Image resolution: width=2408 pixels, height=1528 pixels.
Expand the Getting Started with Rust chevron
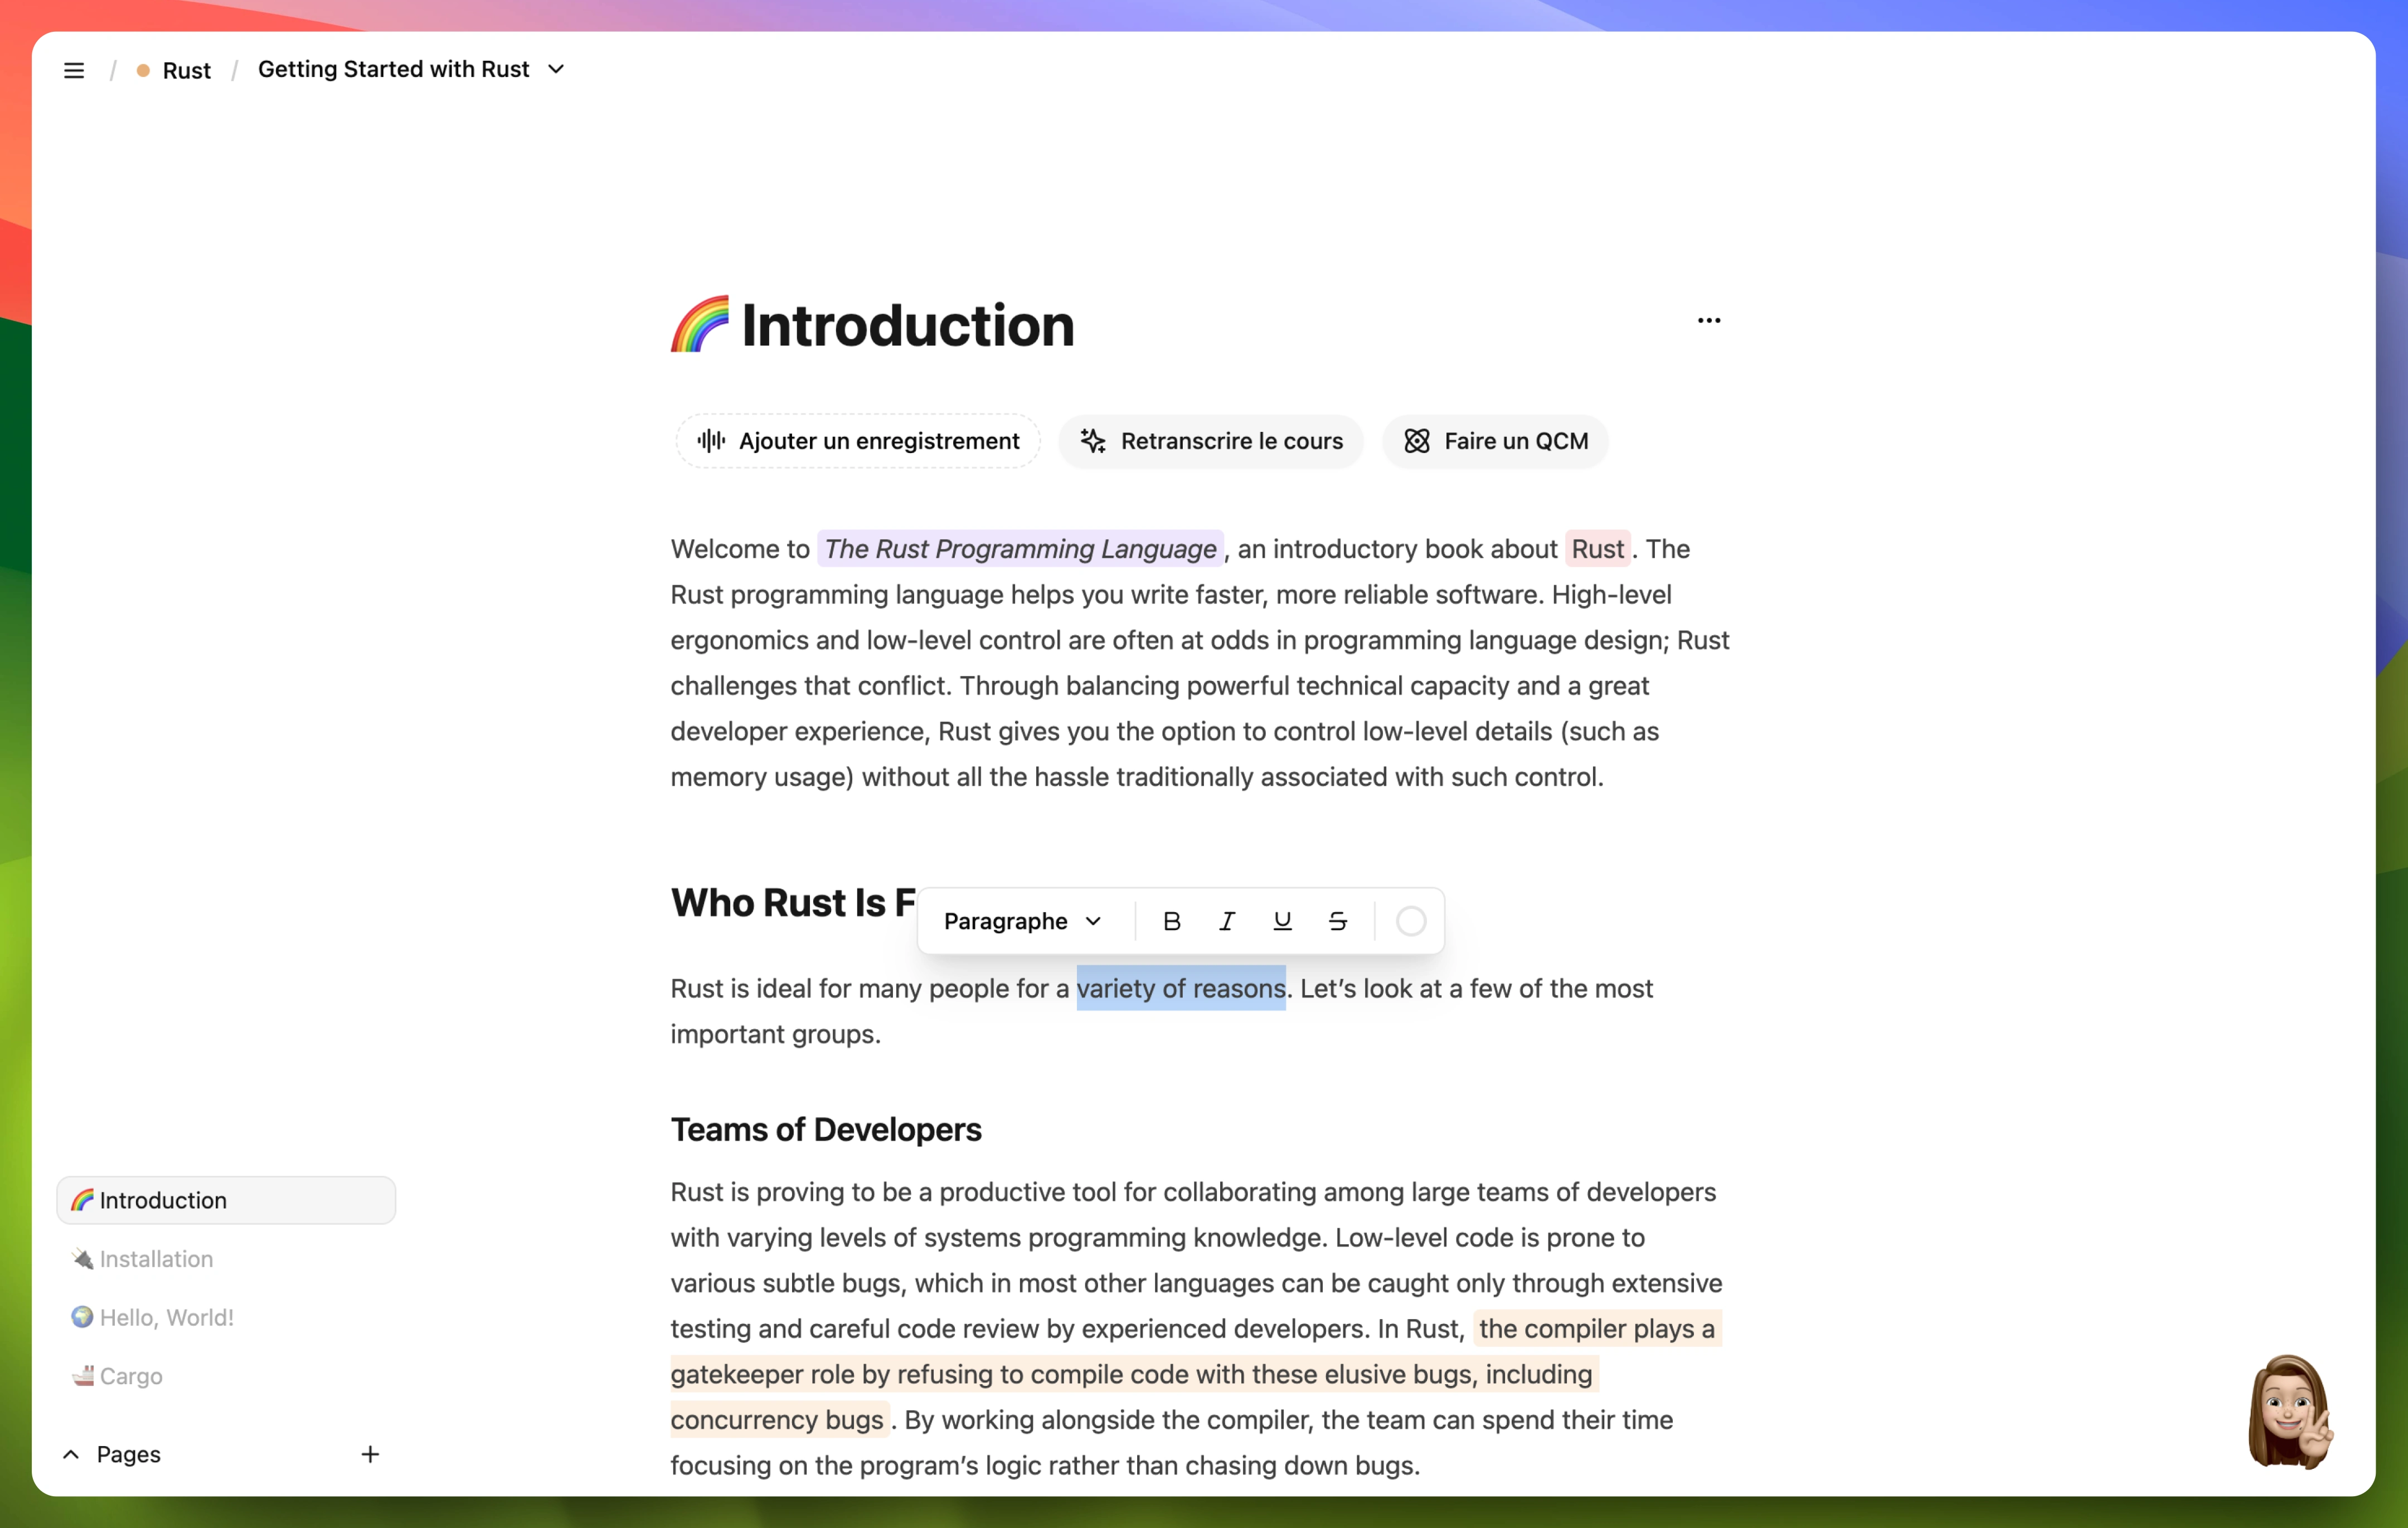click(560, 69)
